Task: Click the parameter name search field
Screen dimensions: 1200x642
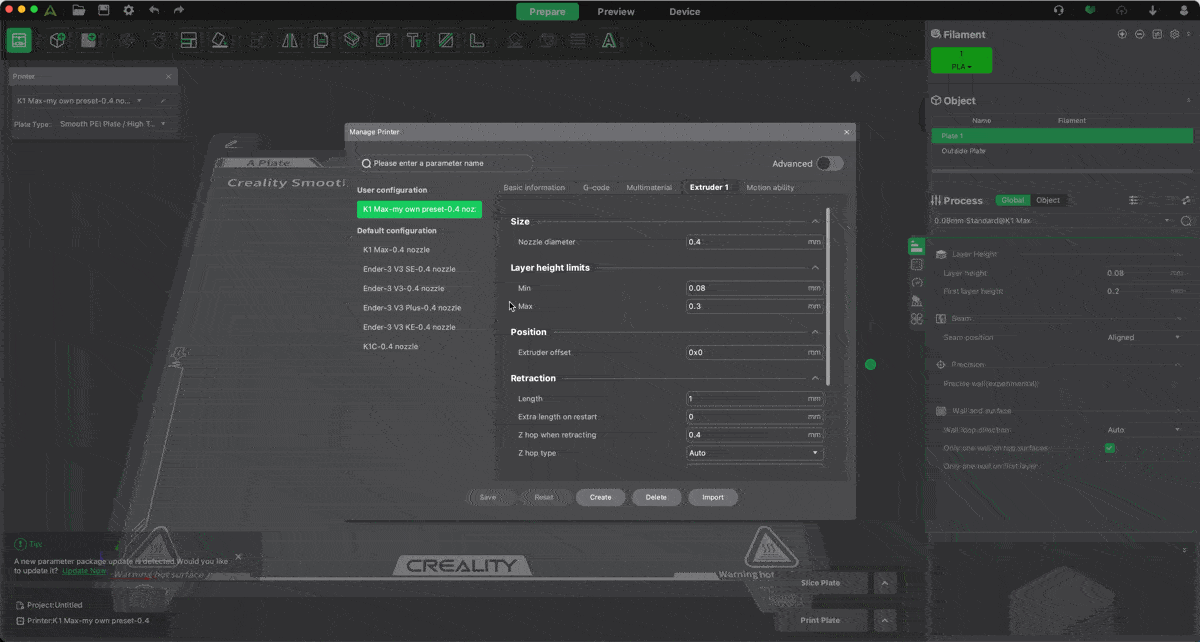Action: pos(446,163)
